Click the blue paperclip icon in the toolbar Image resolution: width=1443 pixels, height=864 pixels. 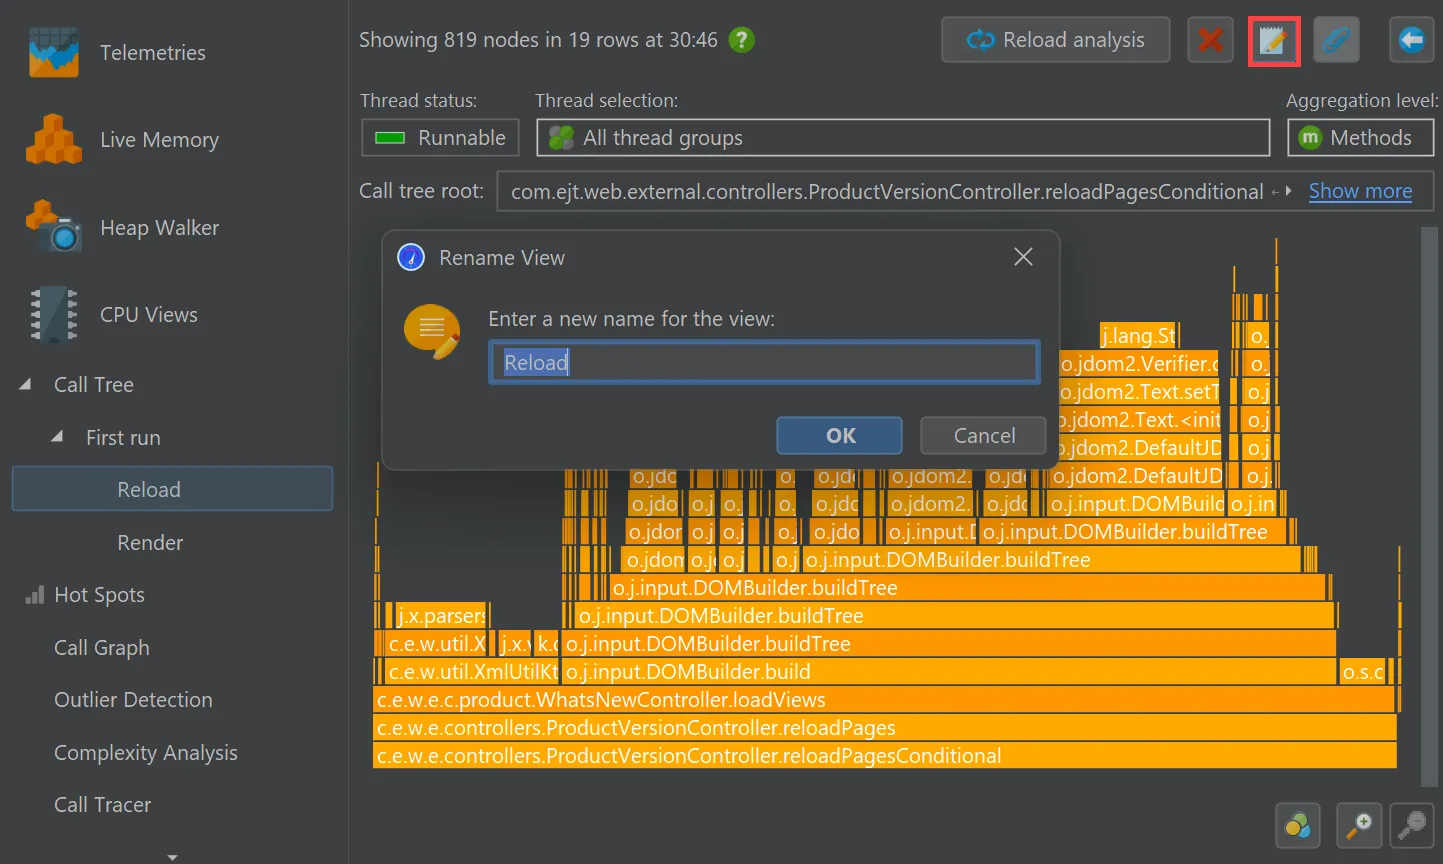point(1336,40)
